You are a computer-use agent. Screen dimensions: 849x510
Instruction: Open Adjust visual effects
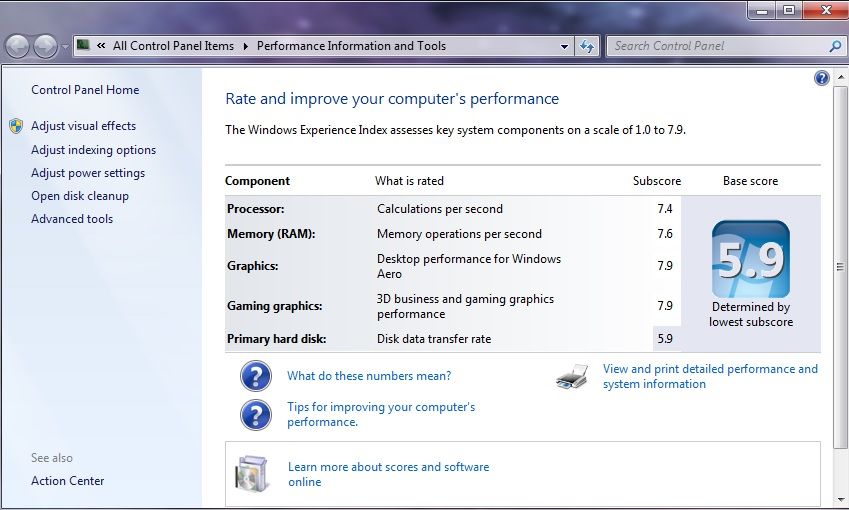[83, 126]
